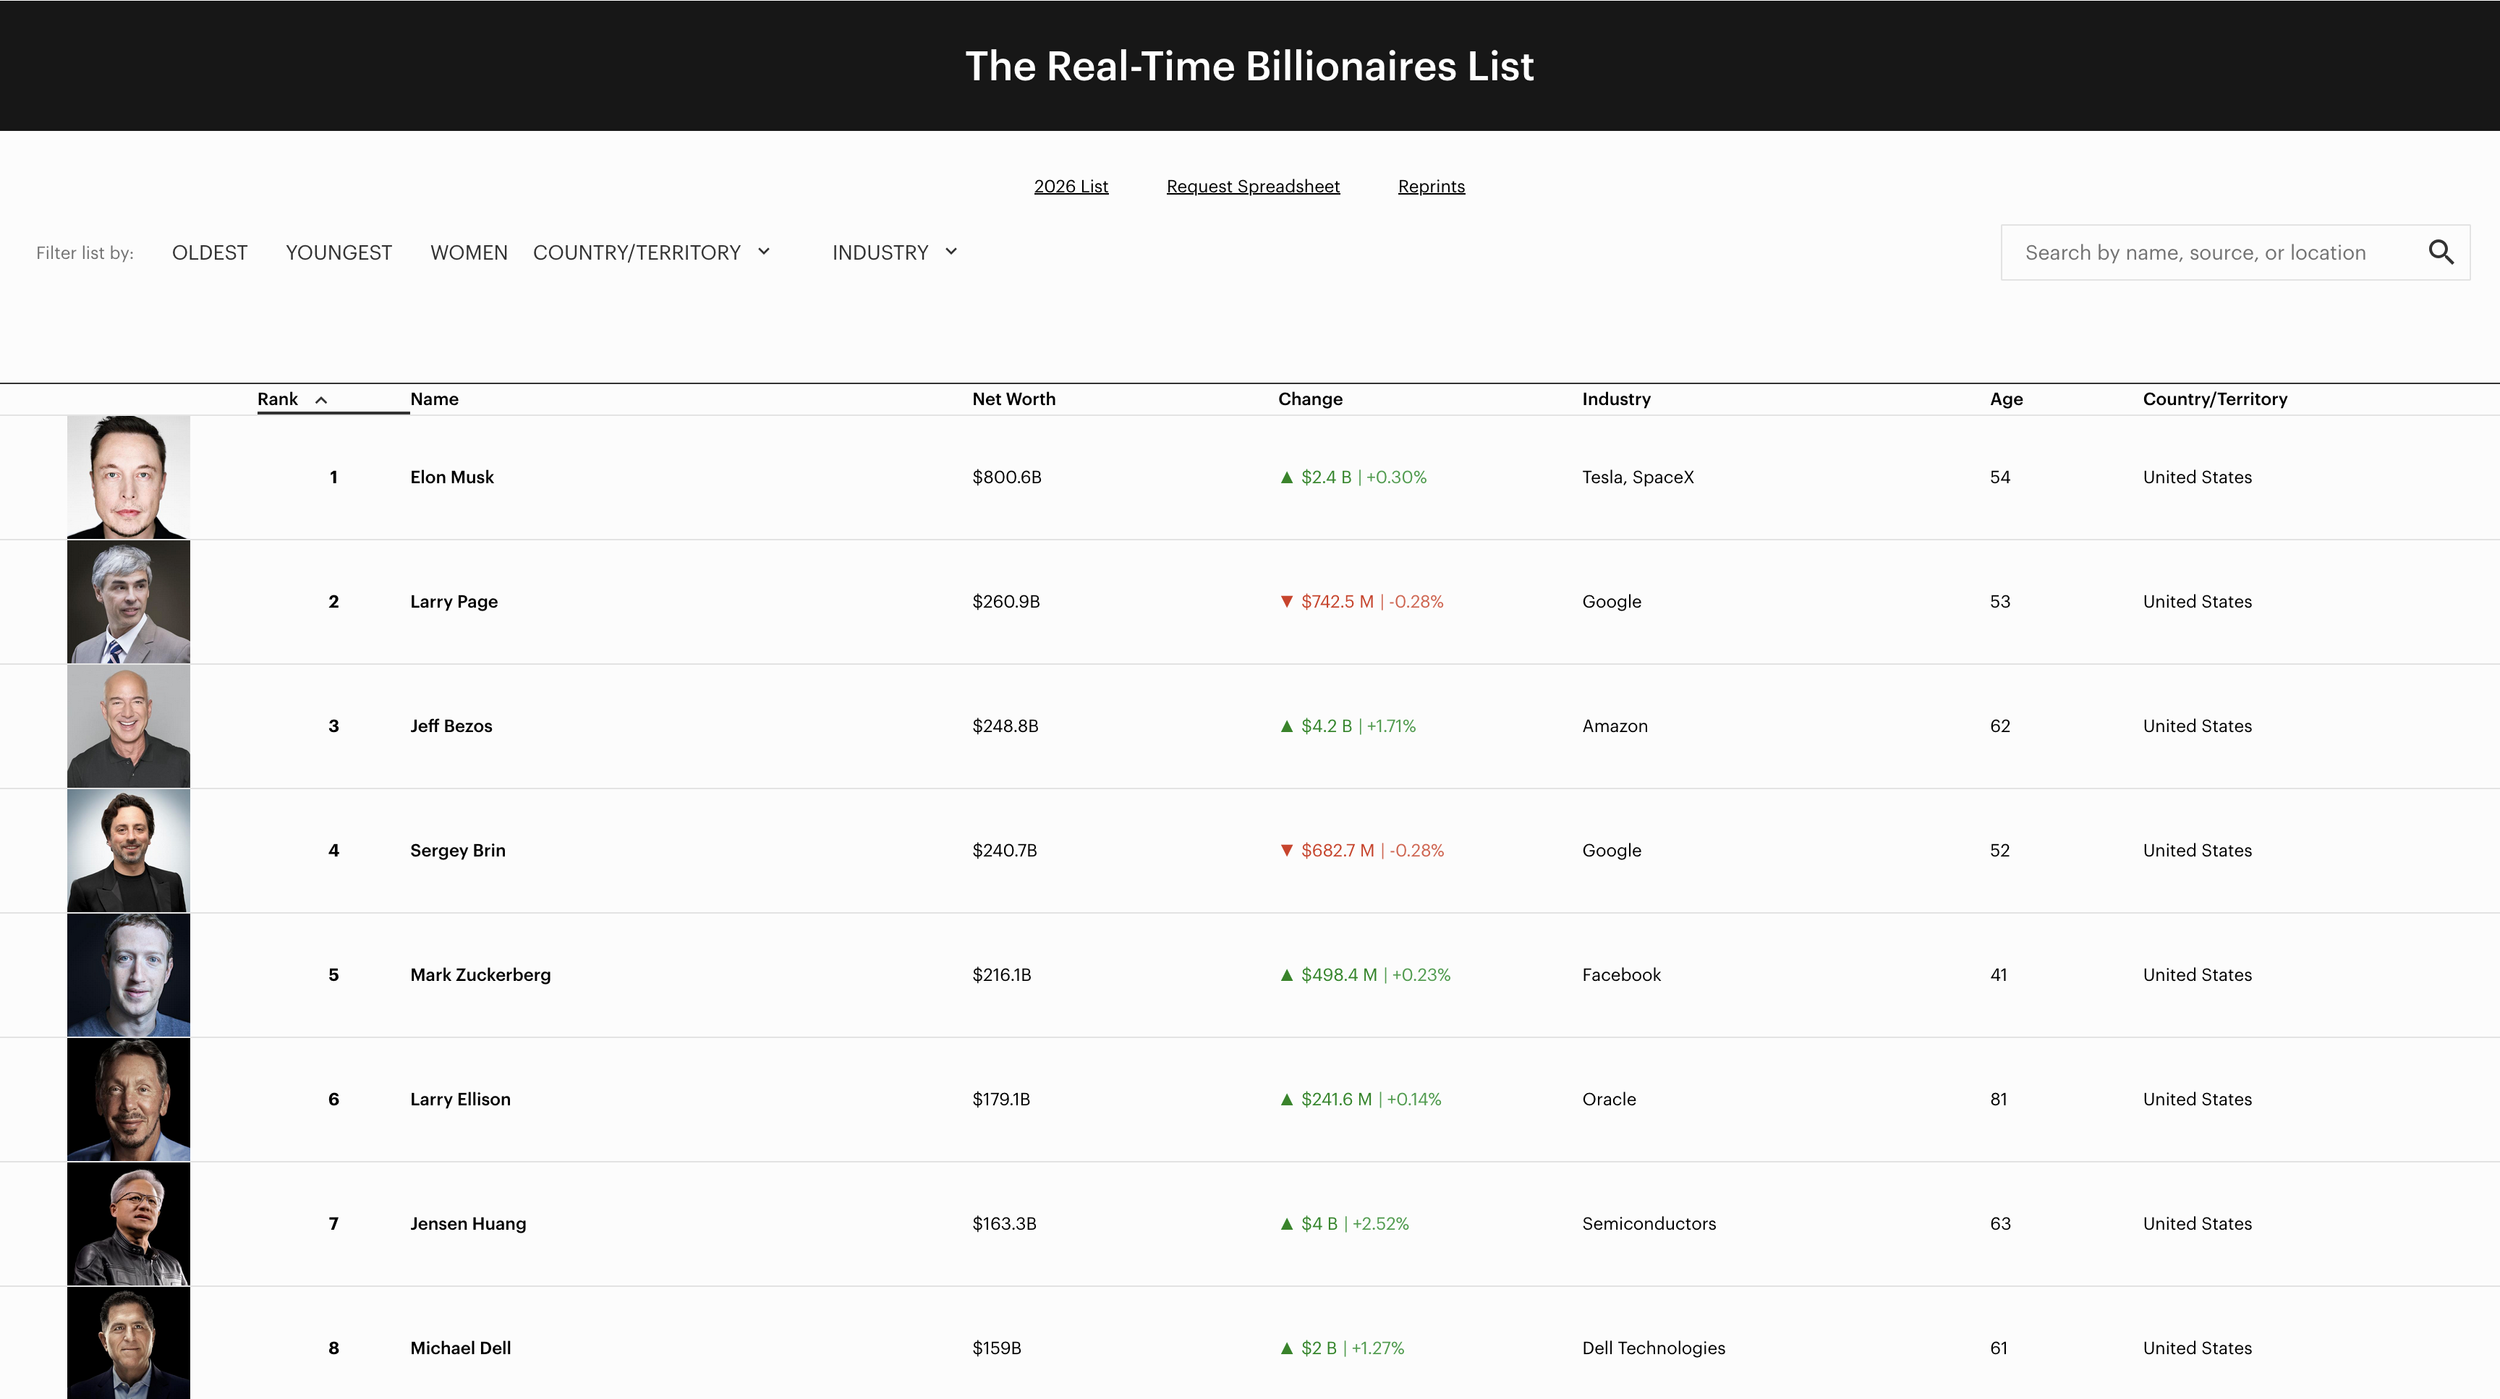
Task: Open the Reprints link
Action: coord(1430,186)
